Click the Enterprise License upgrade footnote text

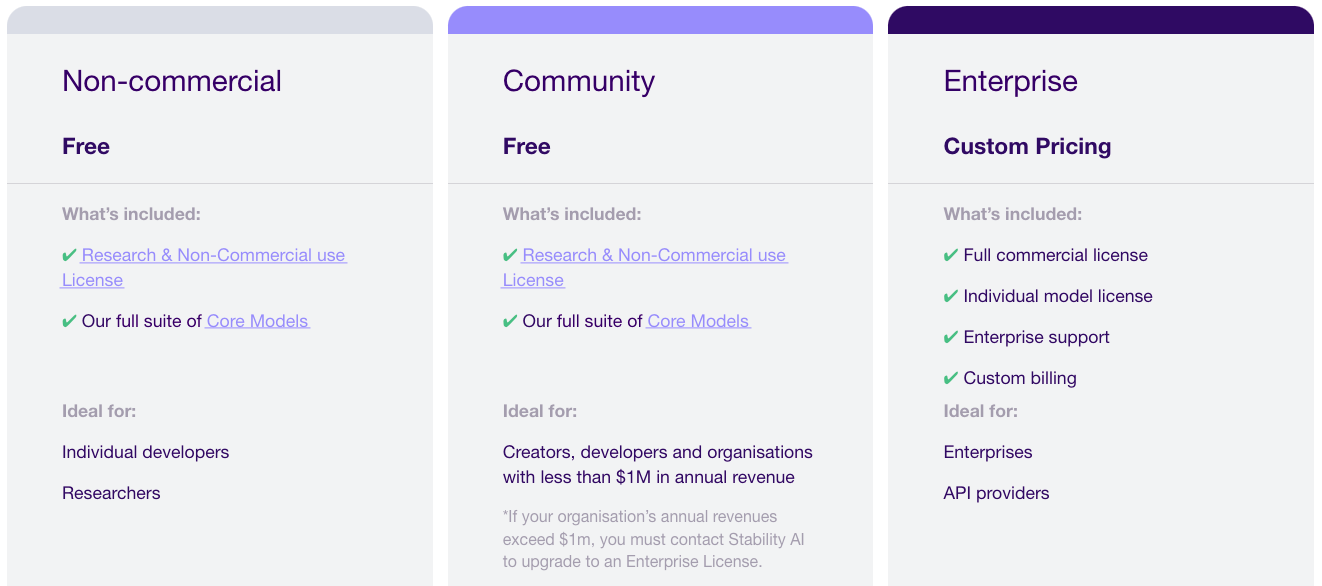(654, 539)
